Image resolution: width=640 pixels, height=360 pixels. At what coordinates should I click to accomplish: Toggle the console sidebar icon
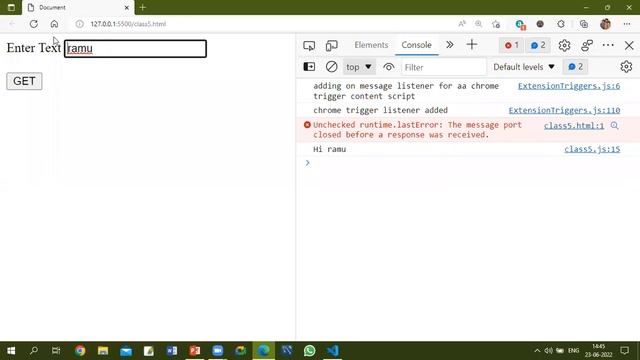[309, 67]
